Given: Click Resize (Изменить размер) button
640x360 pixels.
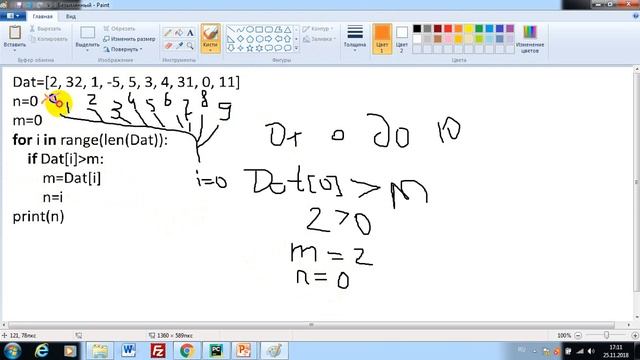Looking at the screenshot, I should point(129,39).
